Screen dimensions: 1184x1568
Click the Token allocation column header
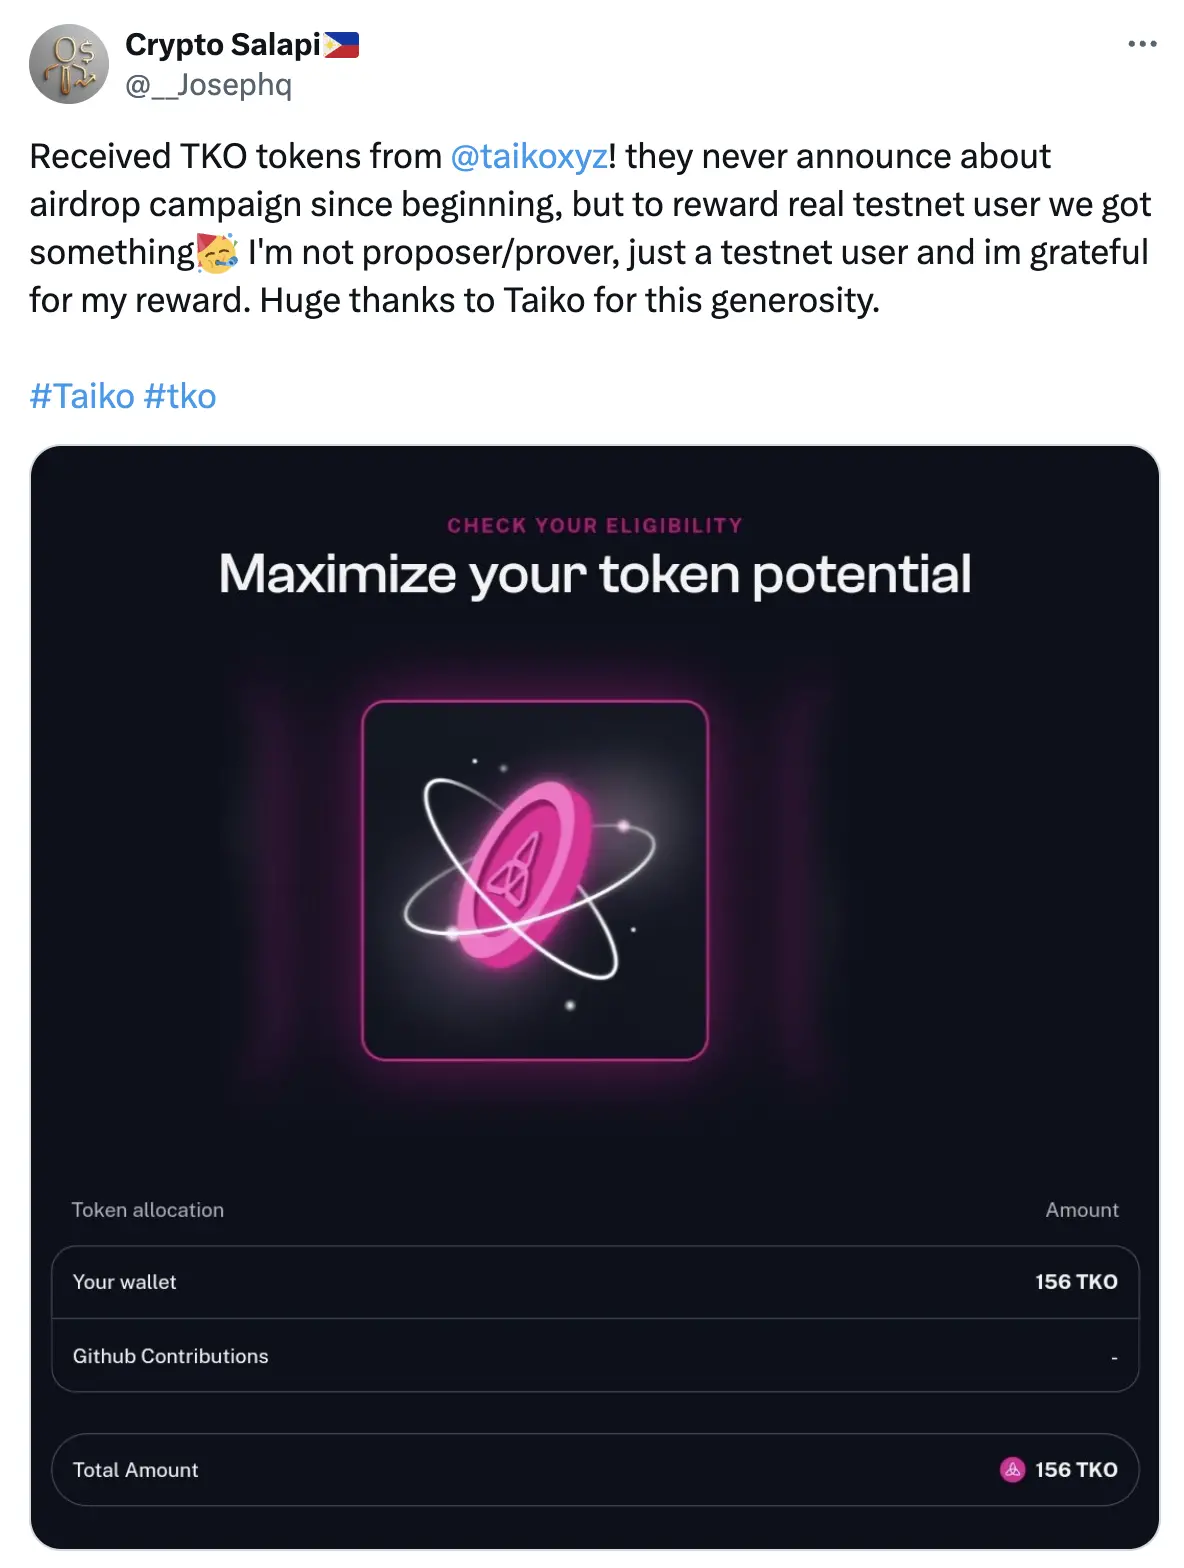(148, 1210)
